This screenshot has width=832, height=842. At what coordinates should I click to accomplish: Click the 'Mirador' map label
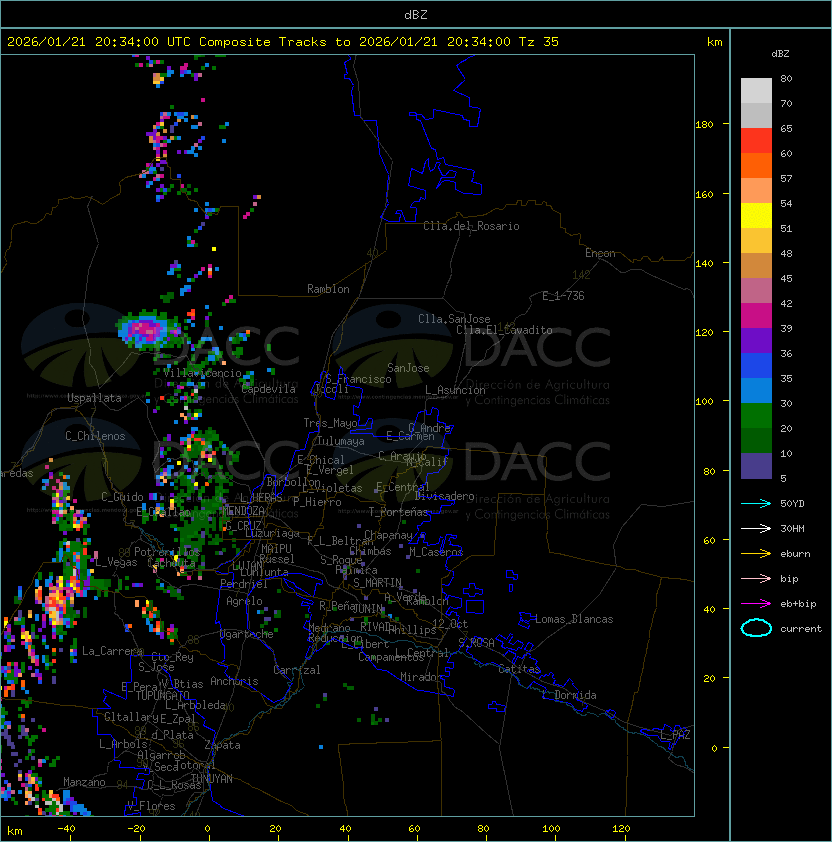421,677
